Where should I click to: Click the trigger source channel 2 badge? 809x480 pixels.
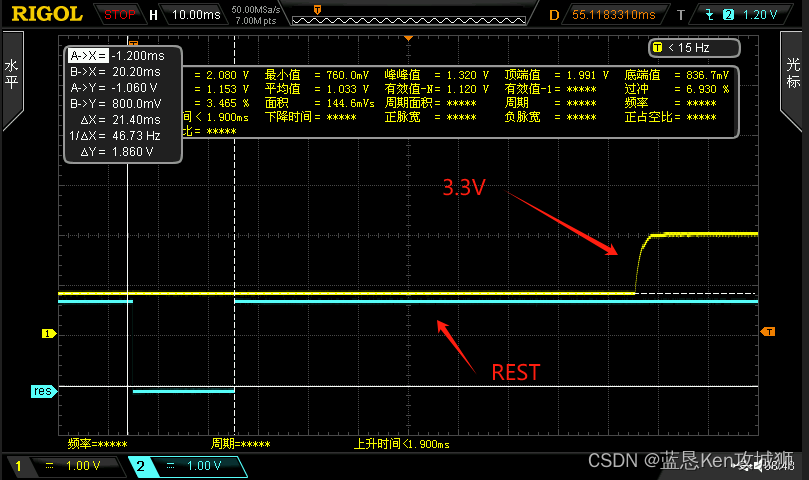coord(728,14)
